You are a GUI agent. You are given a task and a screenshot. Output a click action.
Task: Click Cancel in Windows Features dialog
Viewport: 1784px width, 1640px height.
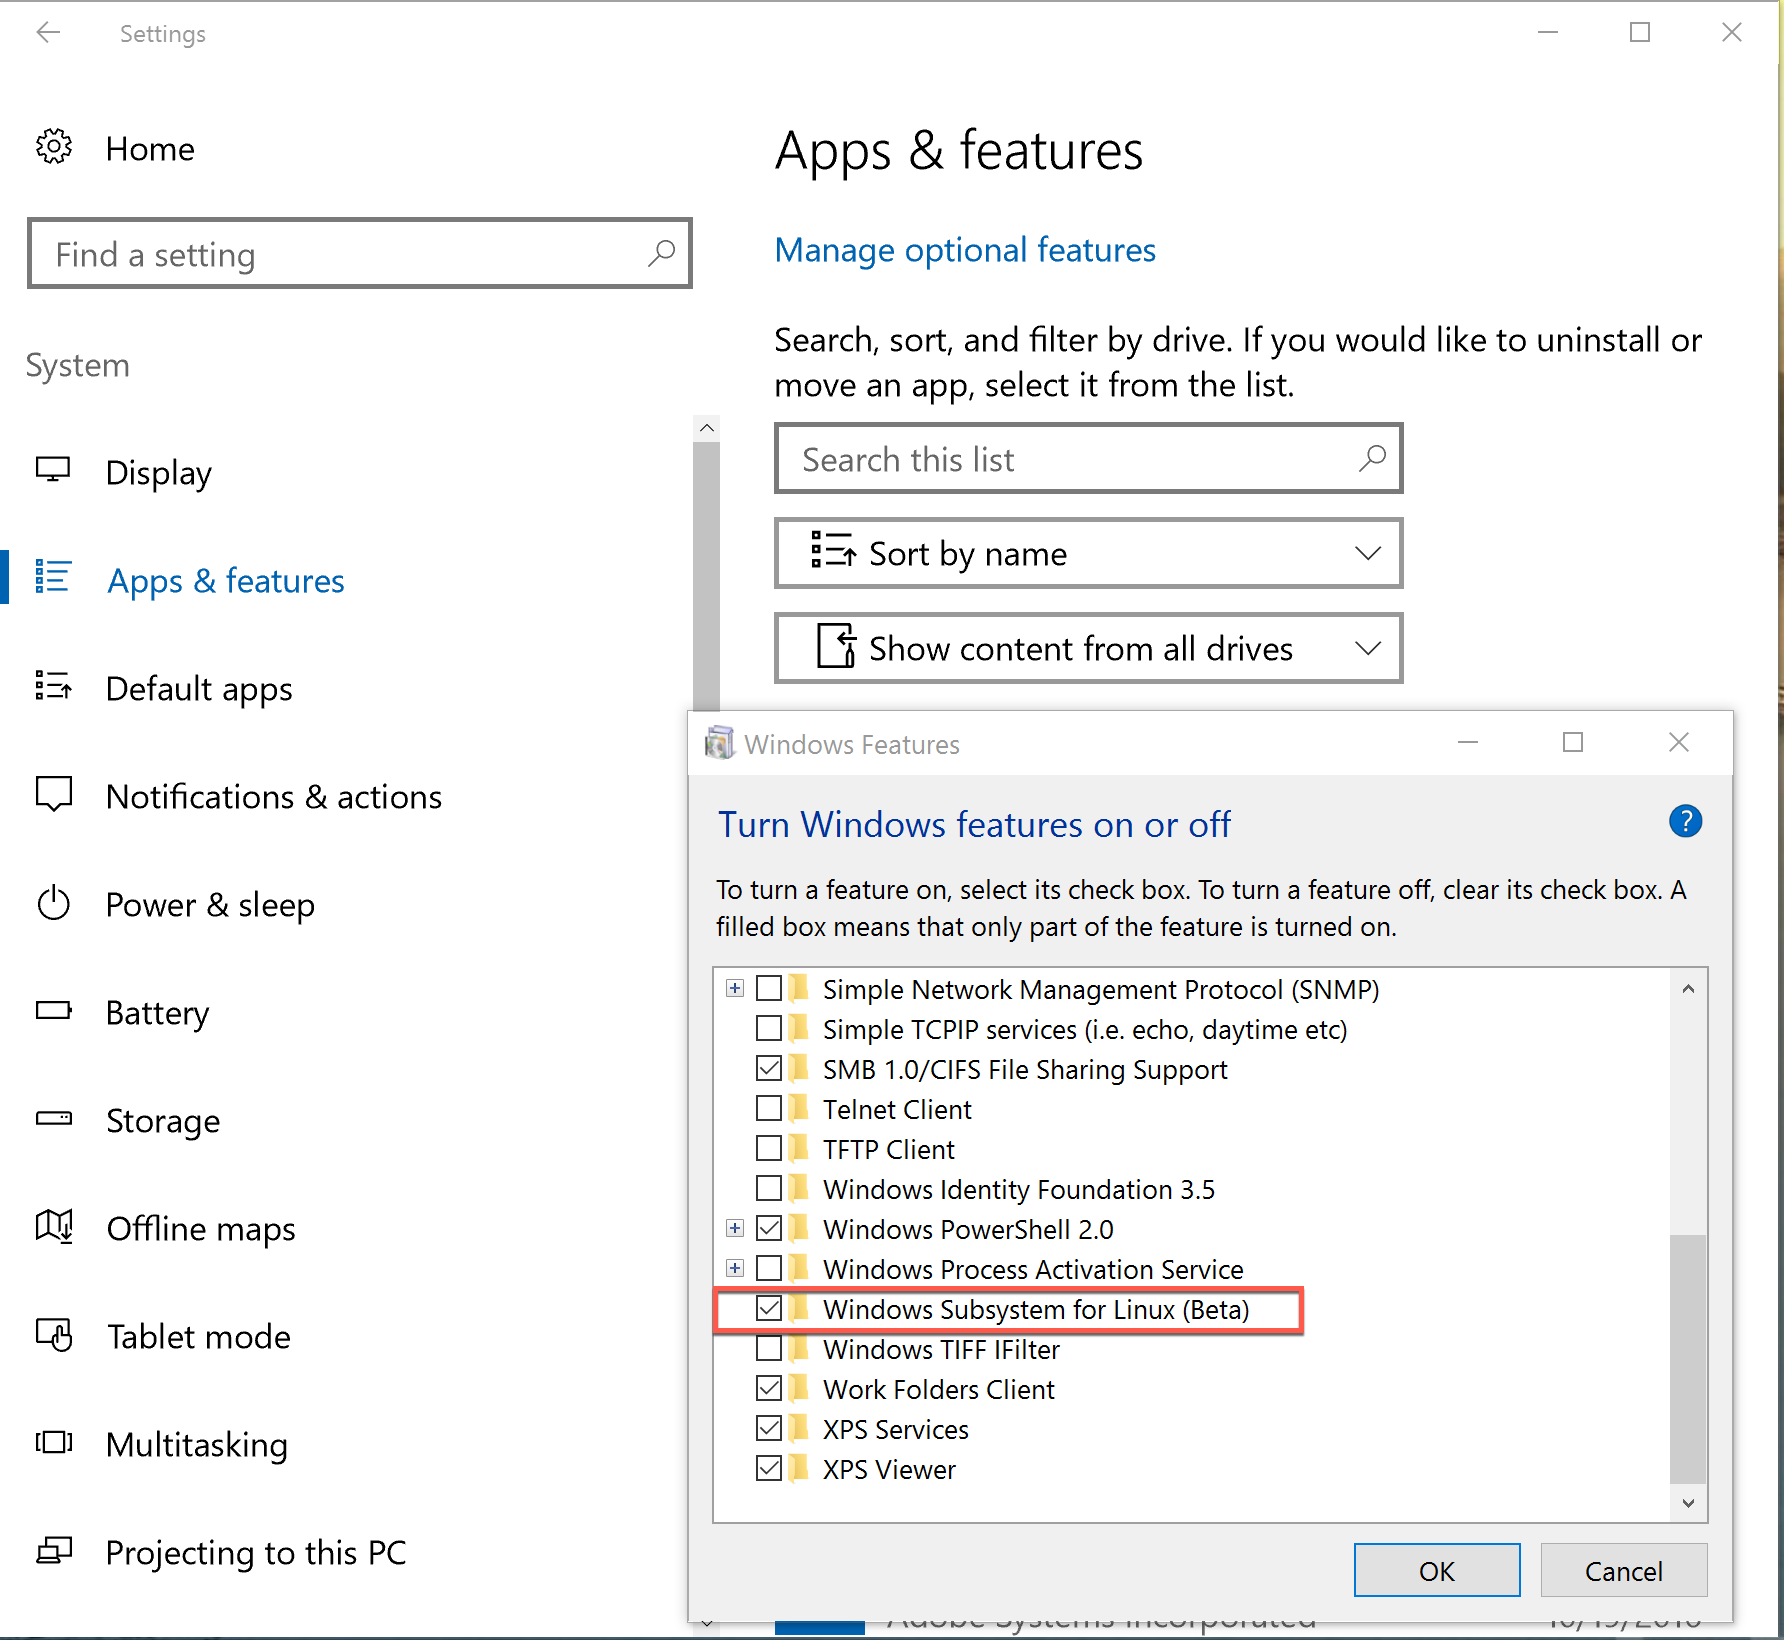(x=1624, y=1570)
